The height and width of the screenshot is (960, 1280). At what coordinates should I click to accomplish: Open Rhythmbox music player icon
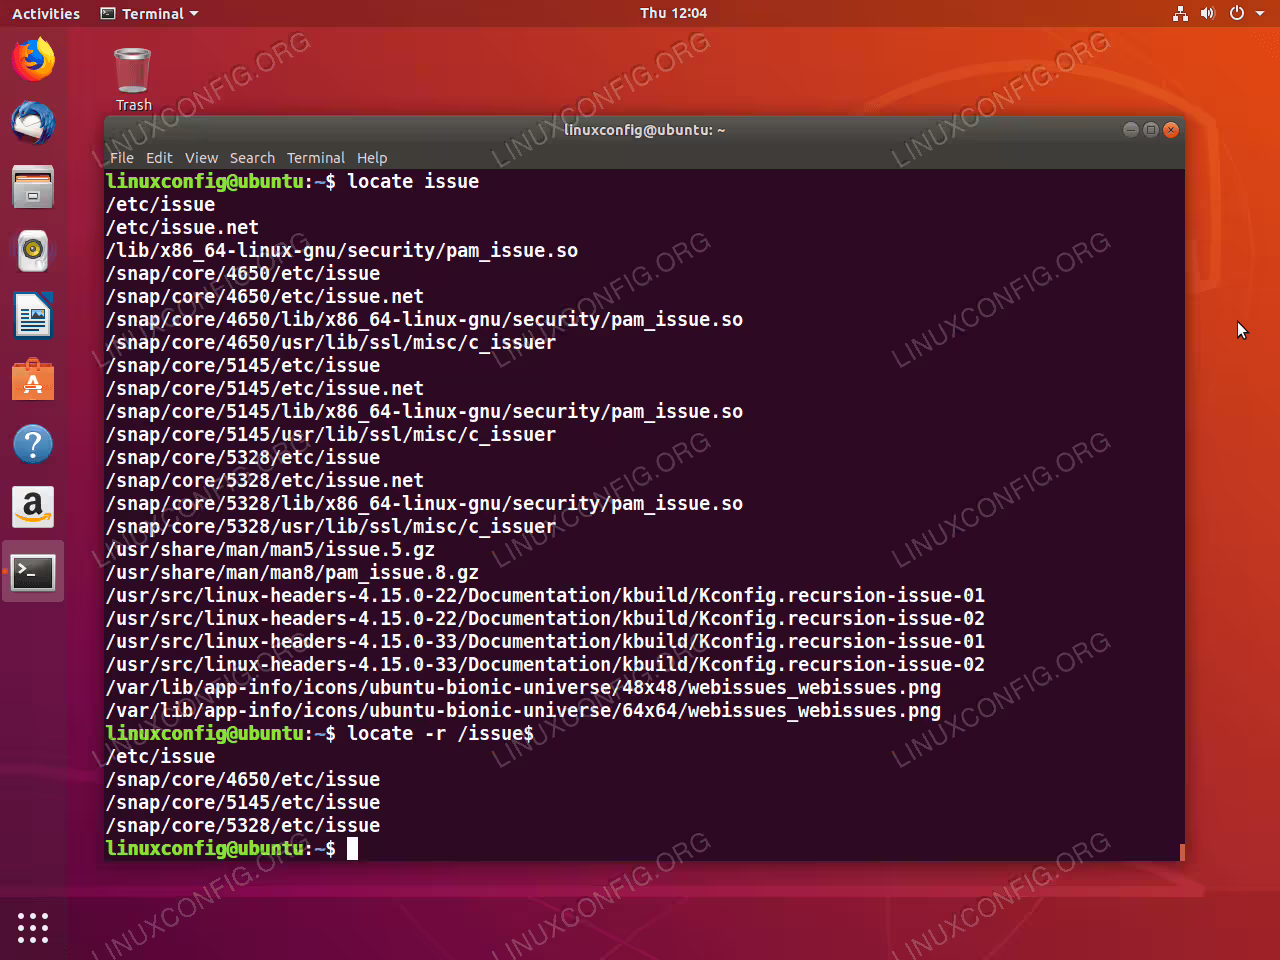(33, 251)
